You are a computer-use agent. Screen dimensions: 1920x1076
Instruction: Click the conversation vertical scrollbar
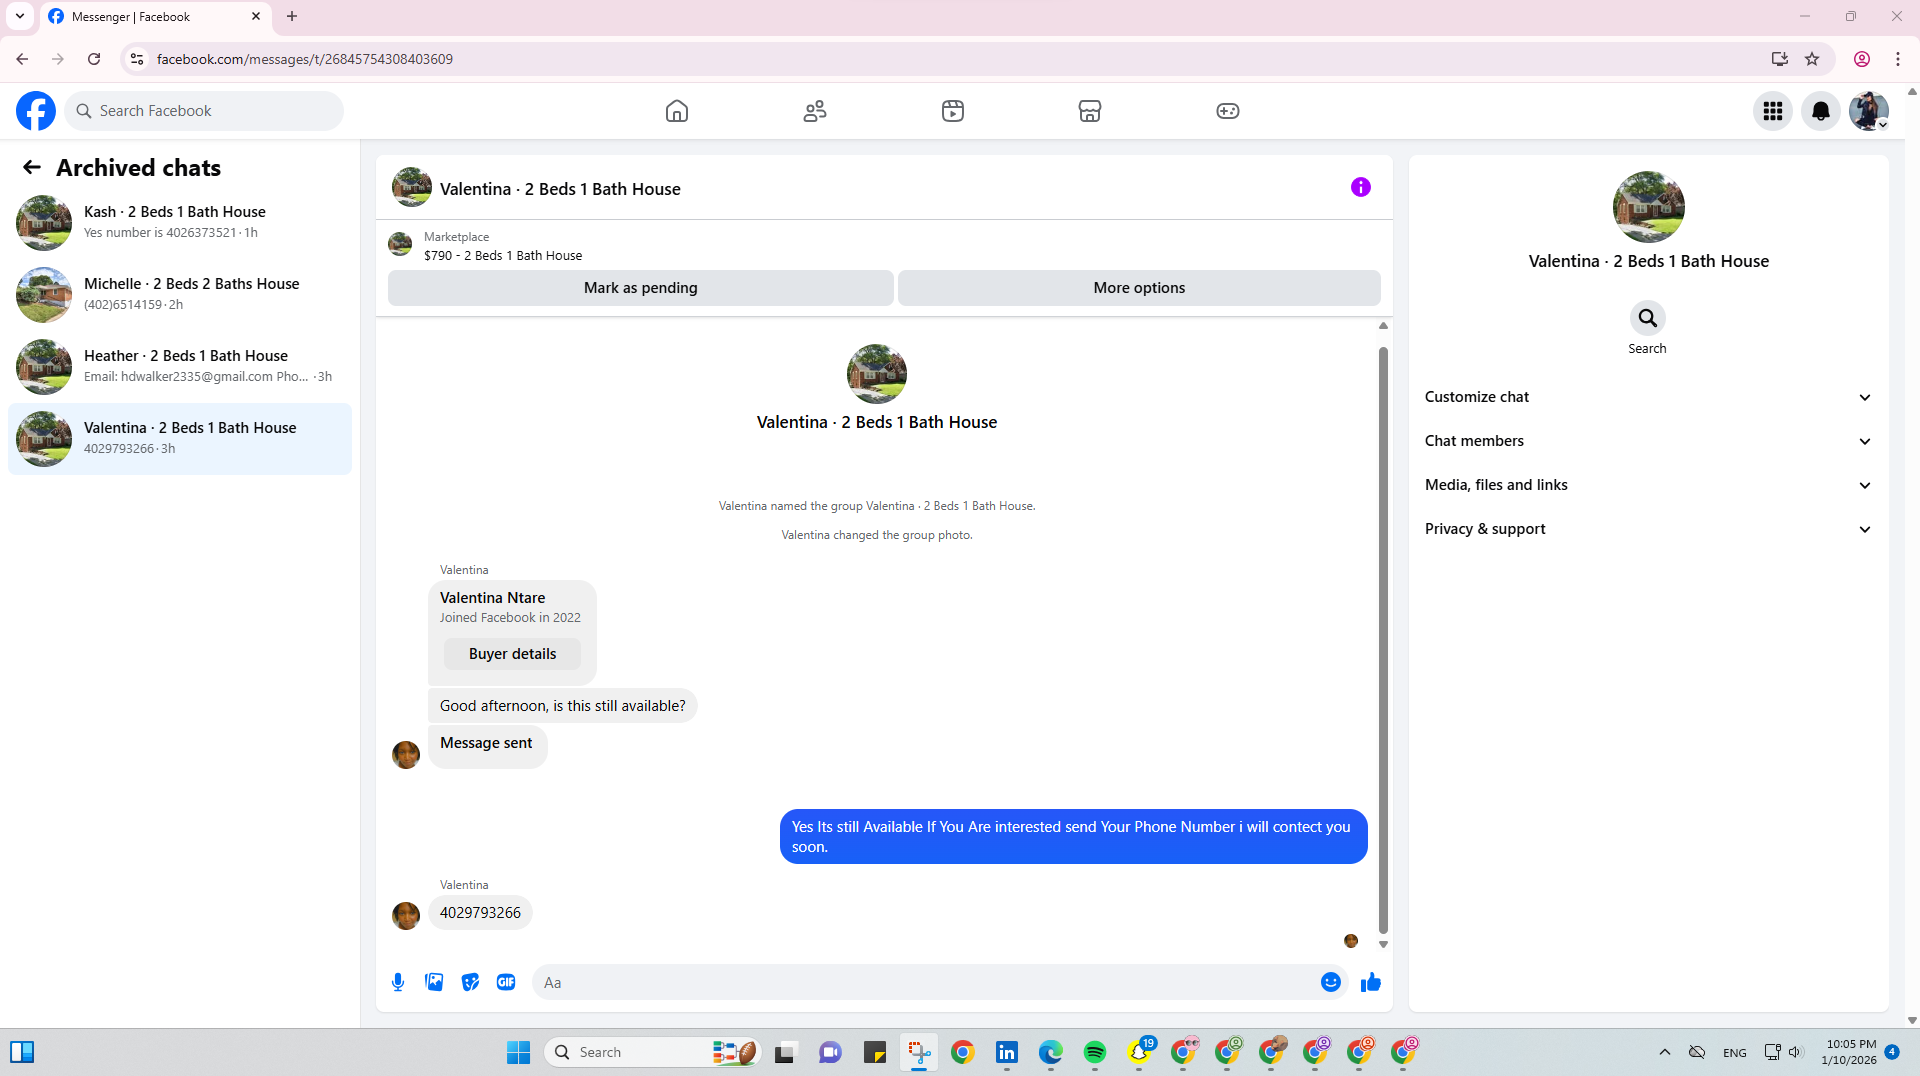[1383, 640]
